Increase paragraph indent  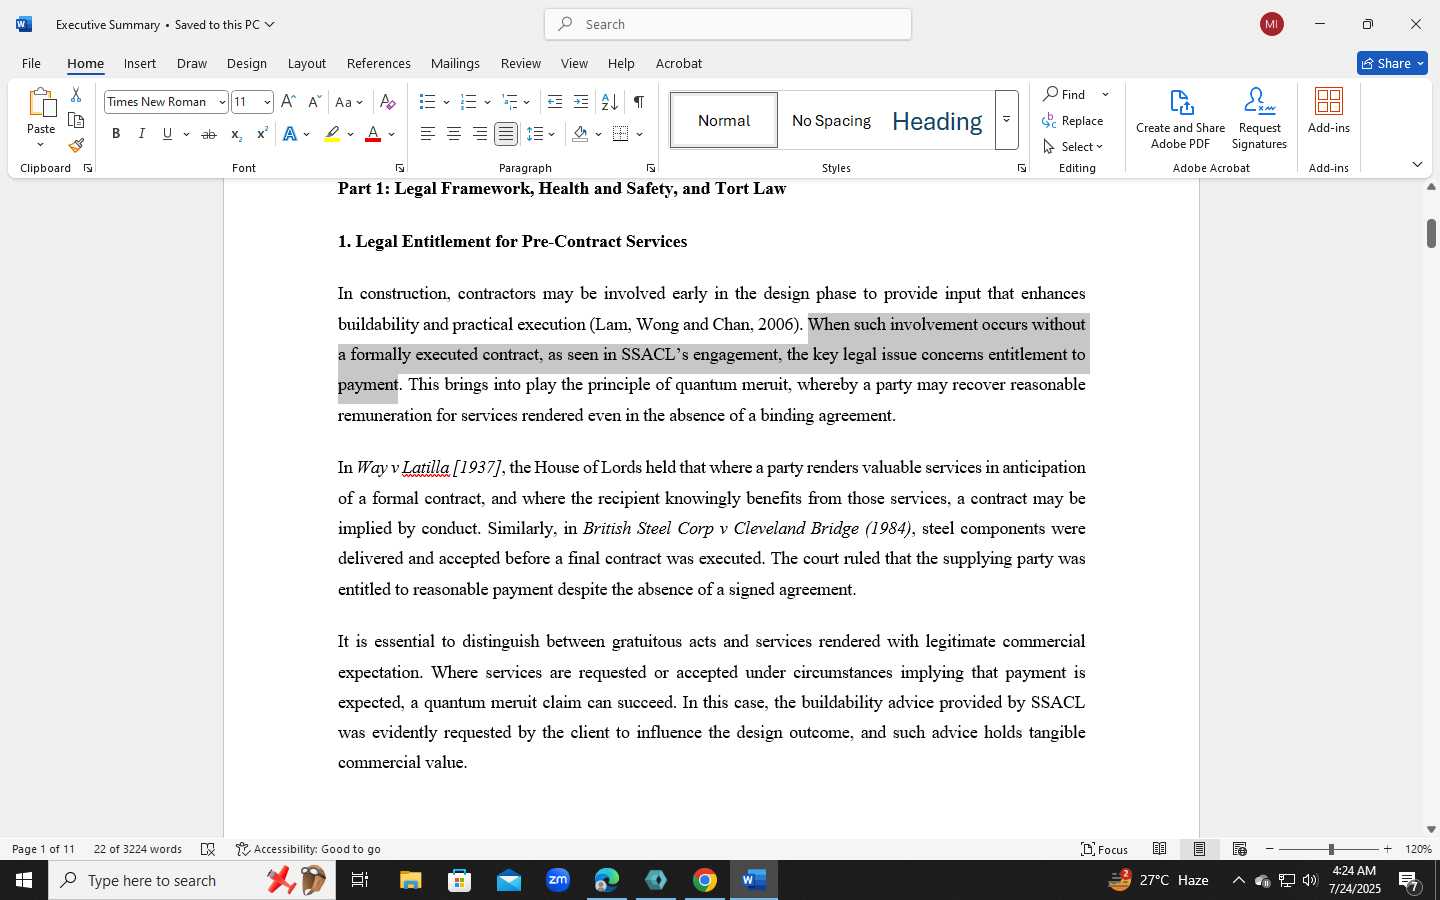[581, 102]
